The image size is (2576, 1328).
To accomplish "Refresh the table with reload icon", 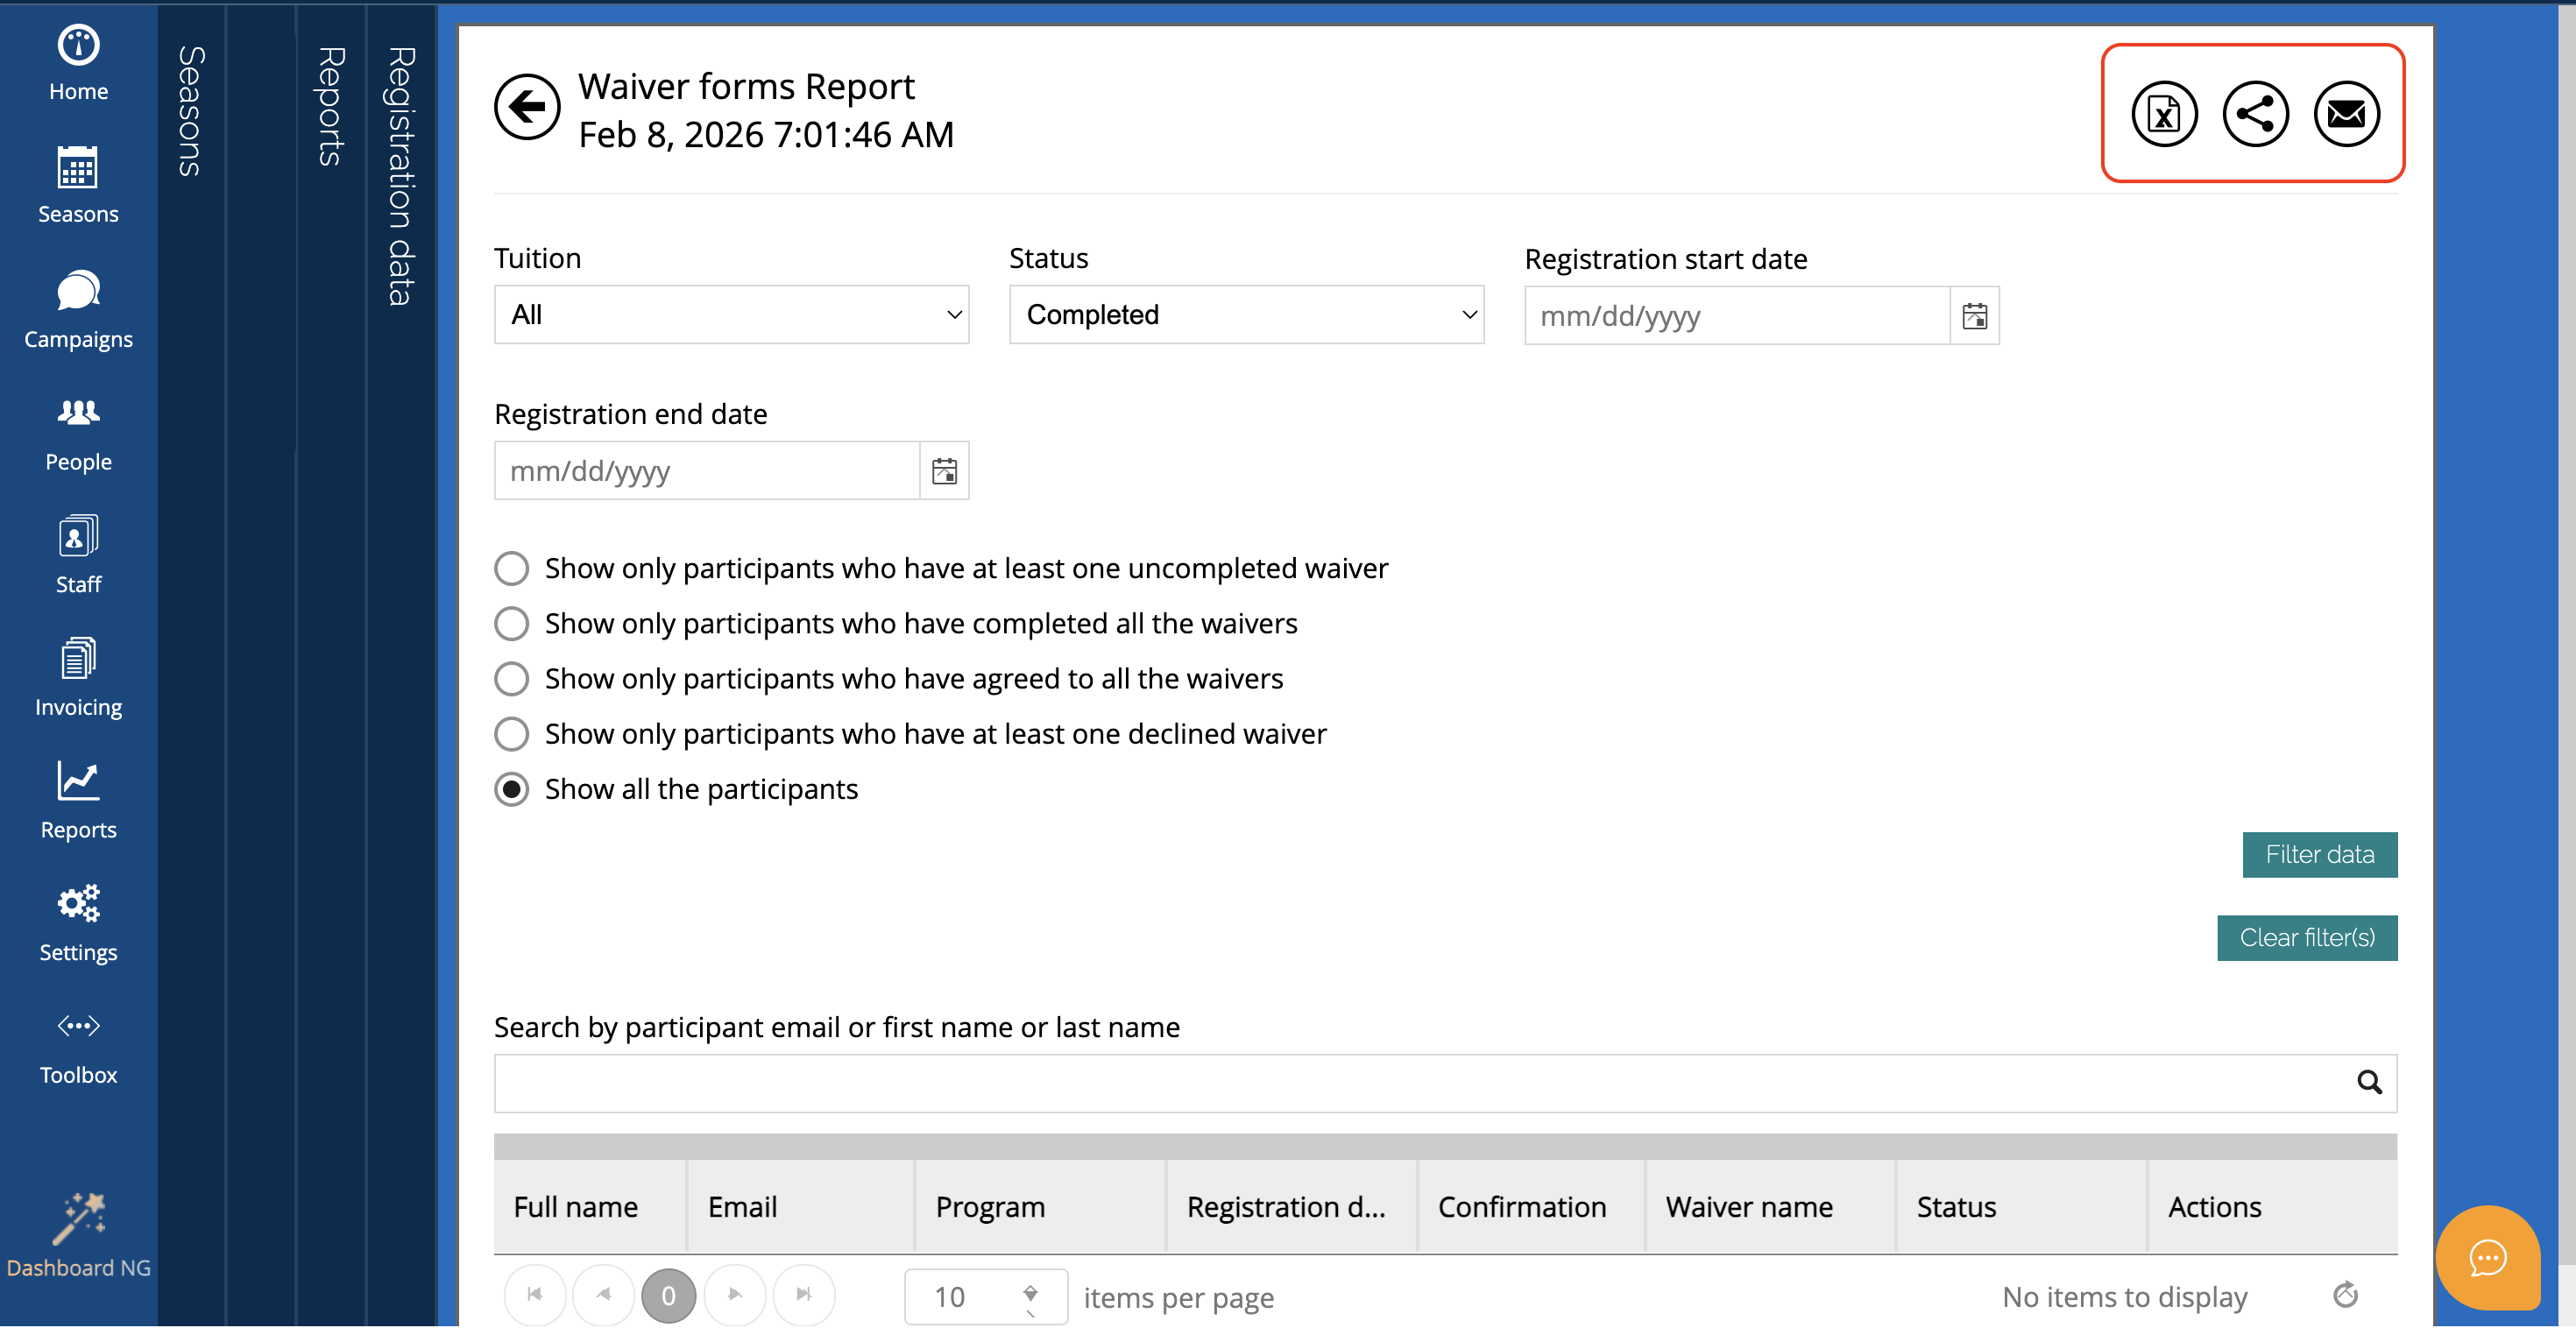I will click(2345, 1295).
